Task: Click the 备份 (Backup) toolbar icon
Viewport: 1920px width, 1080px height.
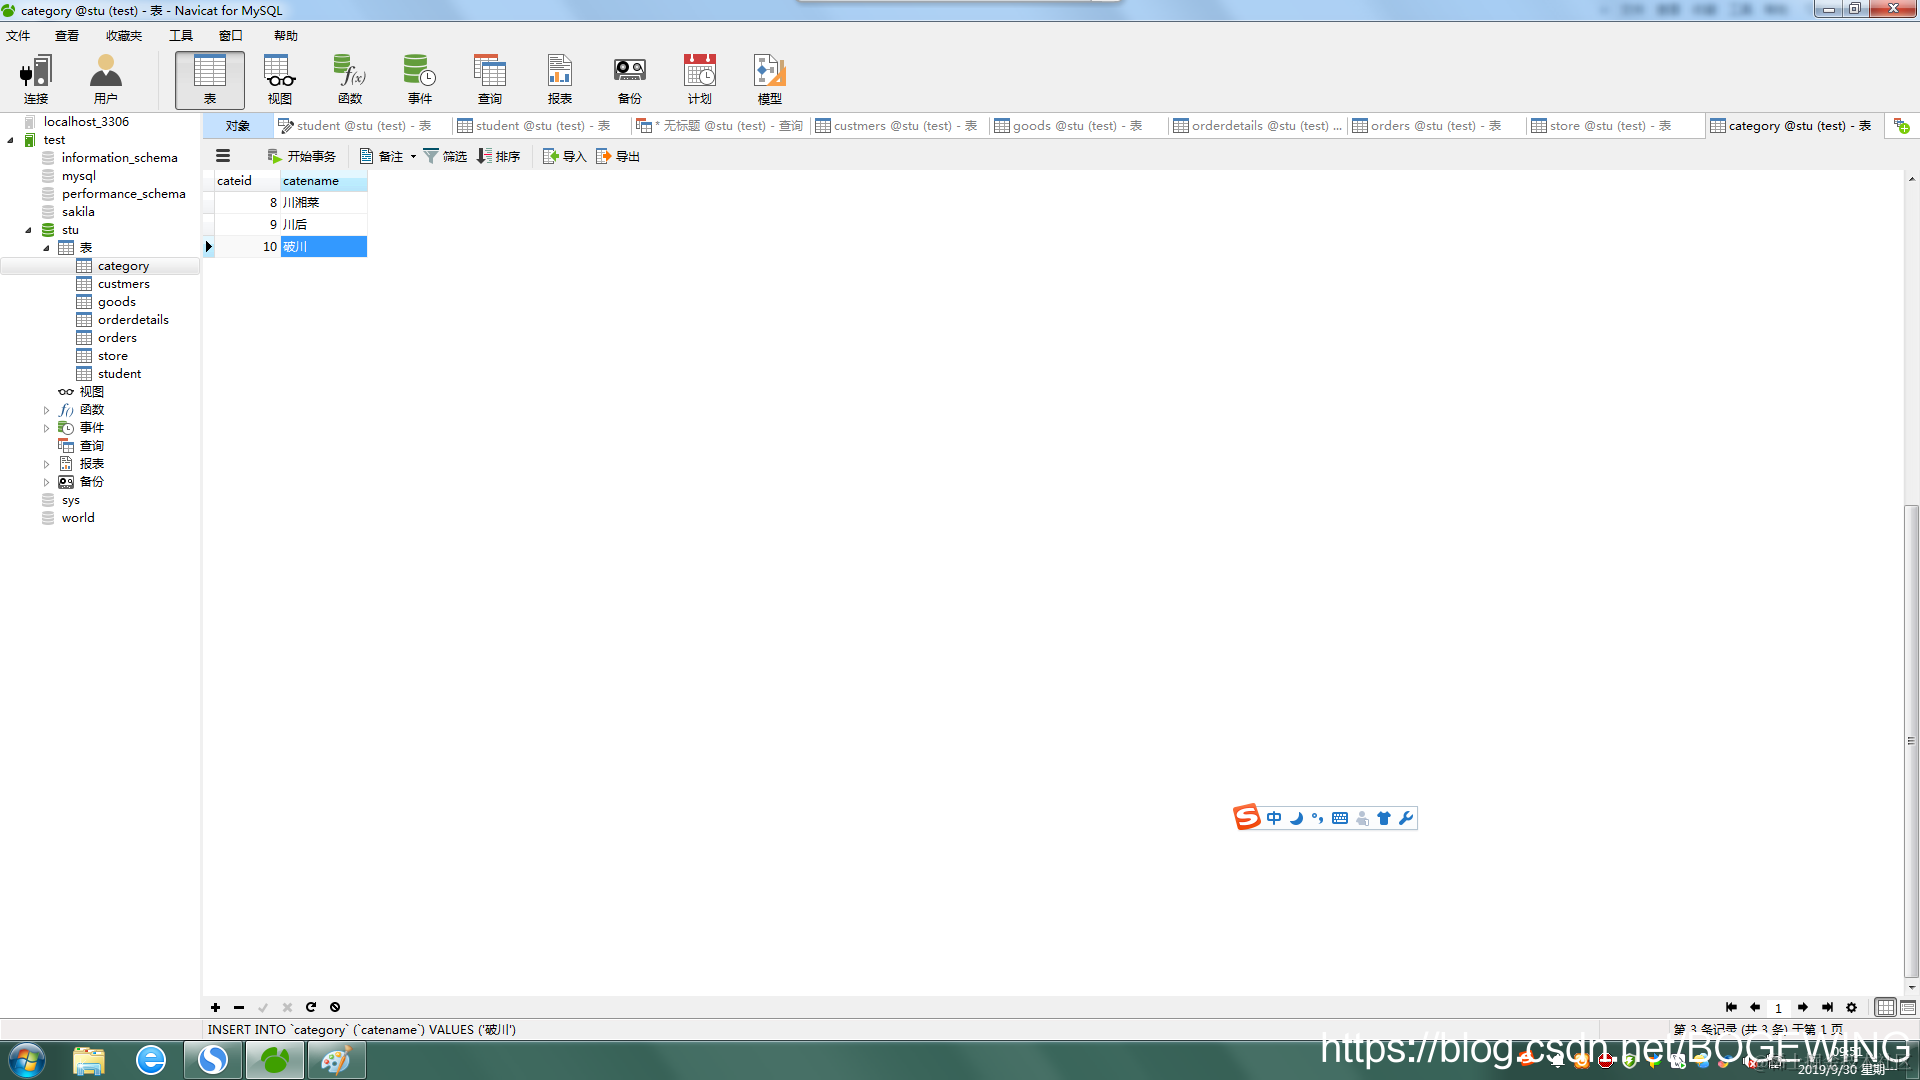Action: 629,79
